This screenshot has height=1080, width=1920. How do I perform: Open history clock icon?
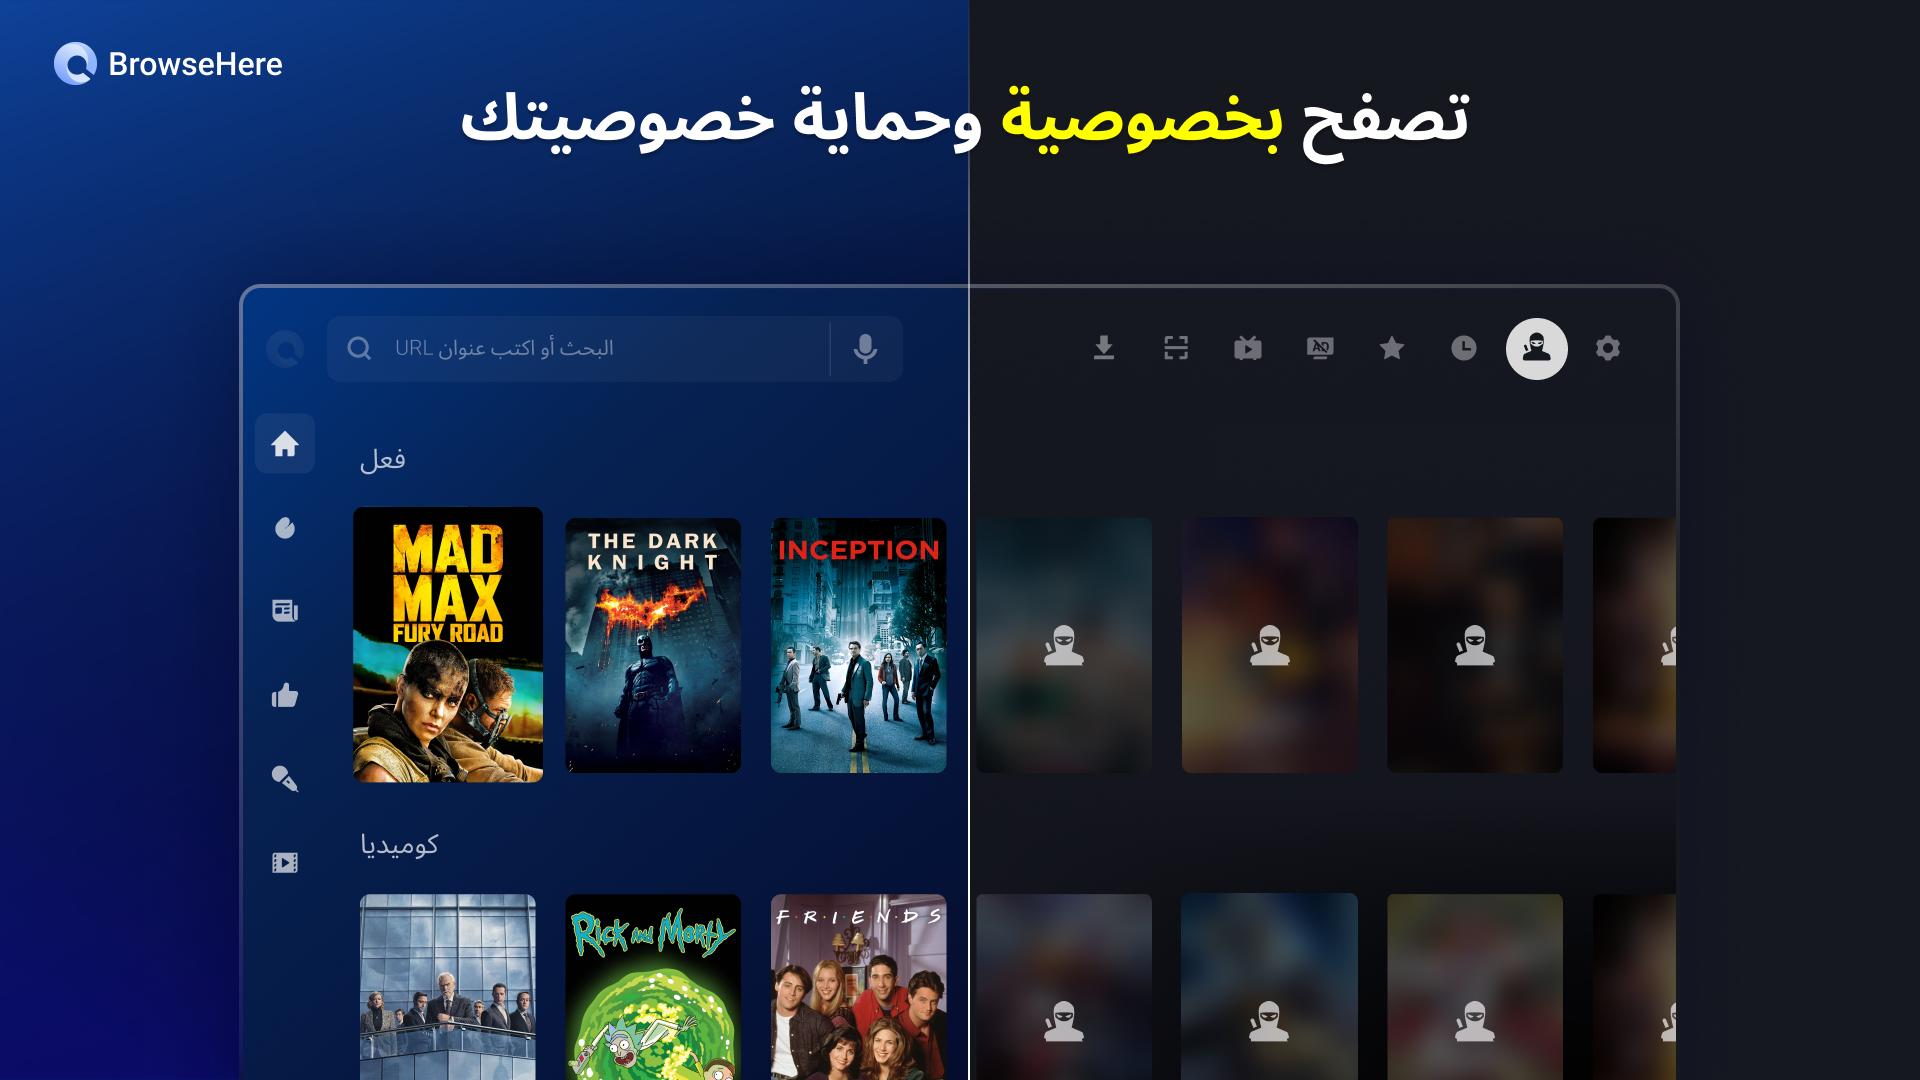(x=1464, y=348)
